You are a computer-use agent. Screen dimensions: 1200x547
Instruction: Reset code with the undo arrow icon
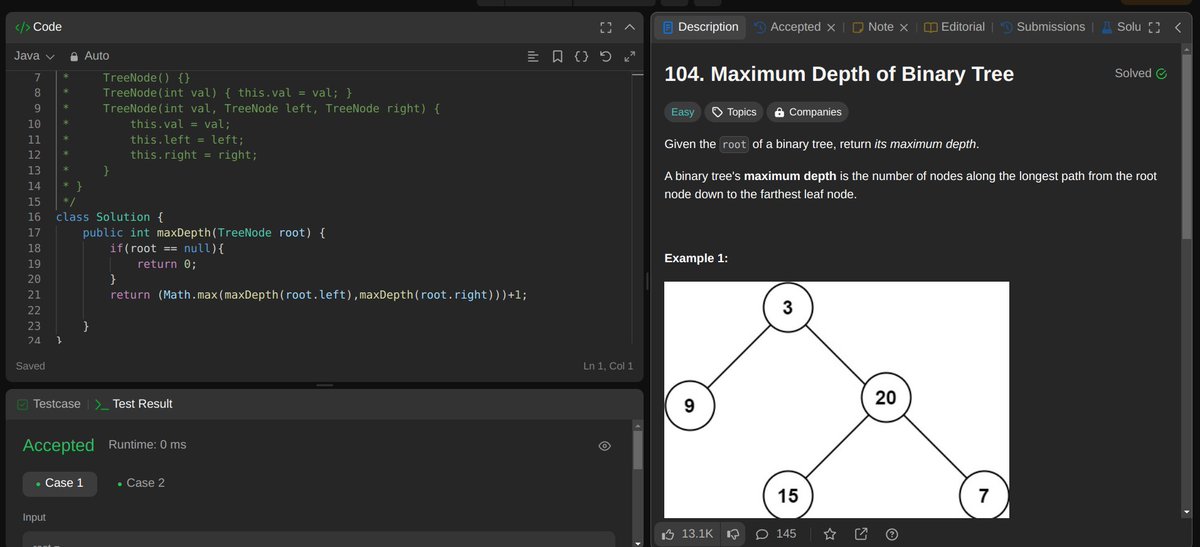tap(605, 56)
